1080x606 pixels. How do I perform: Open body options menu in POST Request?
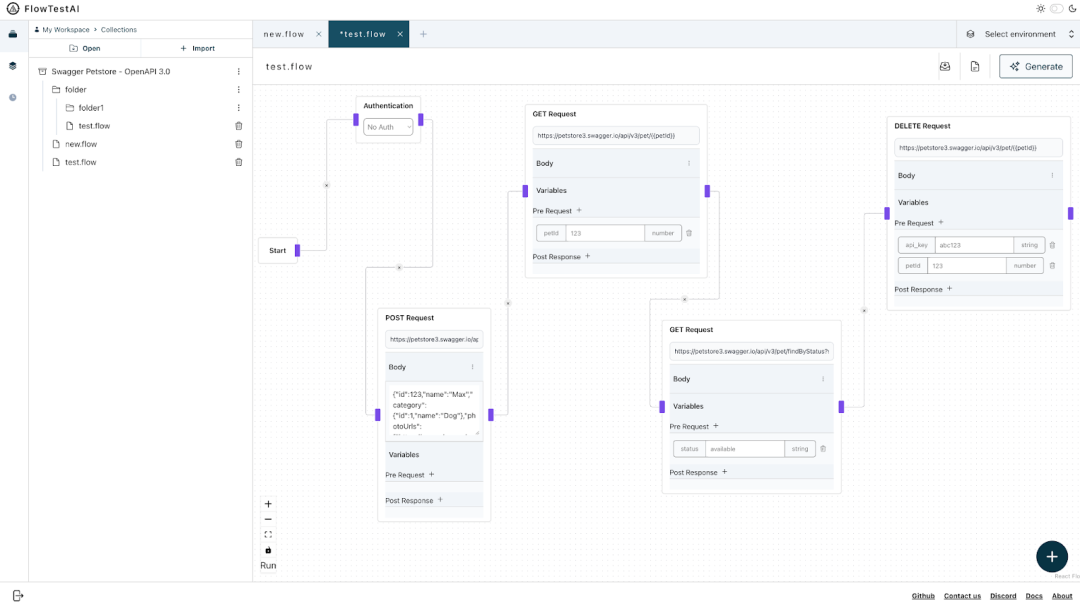point(473,367)
